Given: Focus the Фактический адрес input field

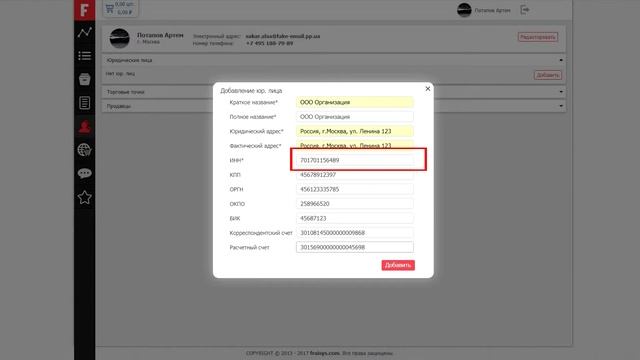Looking at the screenshot, I should [355, 145].
